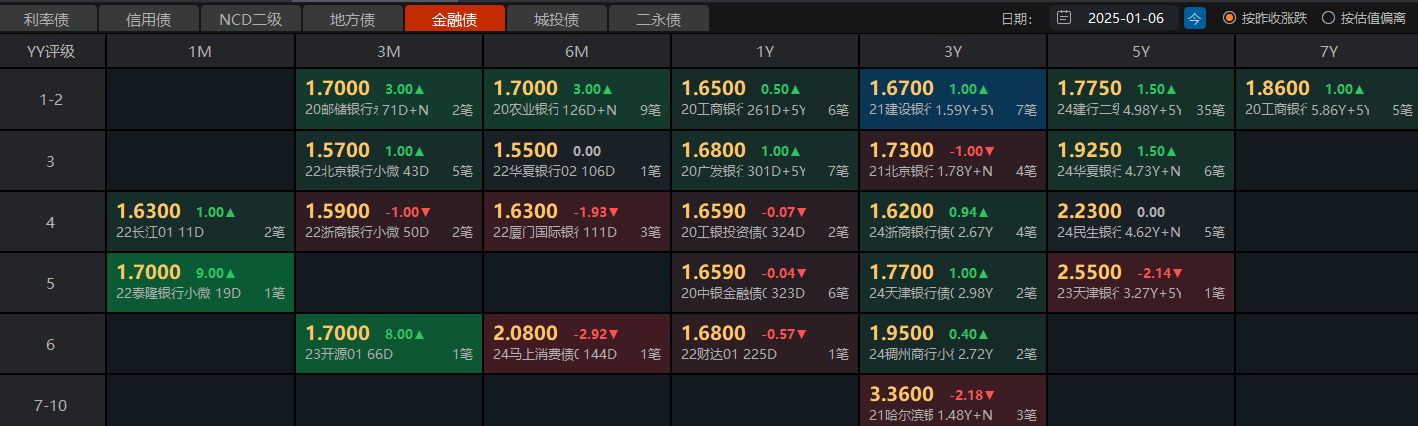The width and height of the screenshot is (1418, 426).
Task: Select the 按昨收涨跌 radio option
Action: pos(1229,17)
